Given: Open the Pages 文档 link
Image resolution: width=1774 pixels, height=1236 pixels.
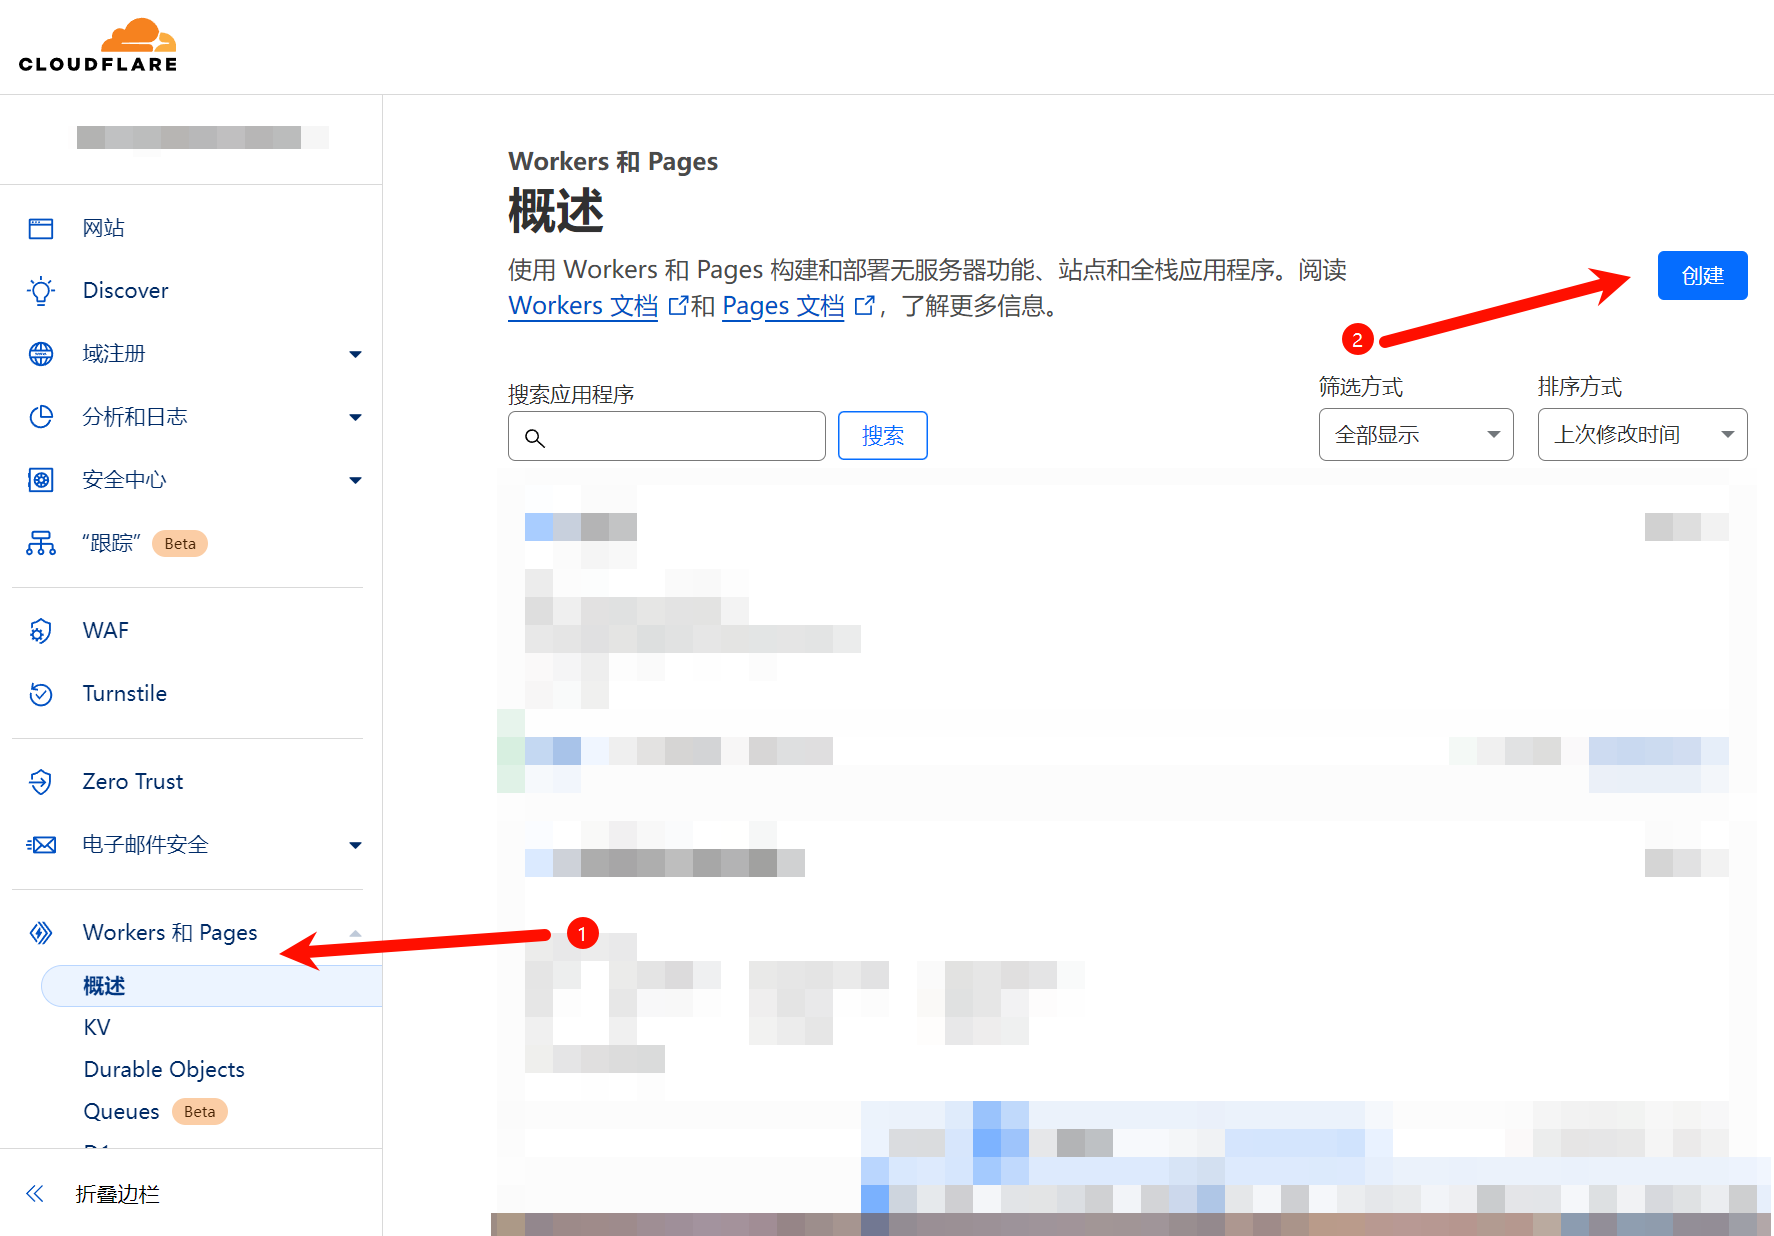Looking at the screenshot, I should coord(783,305).
